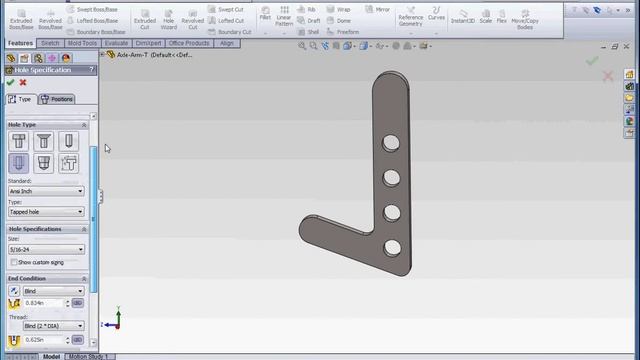Cancel Hole Specification with red X

[23, 82]
